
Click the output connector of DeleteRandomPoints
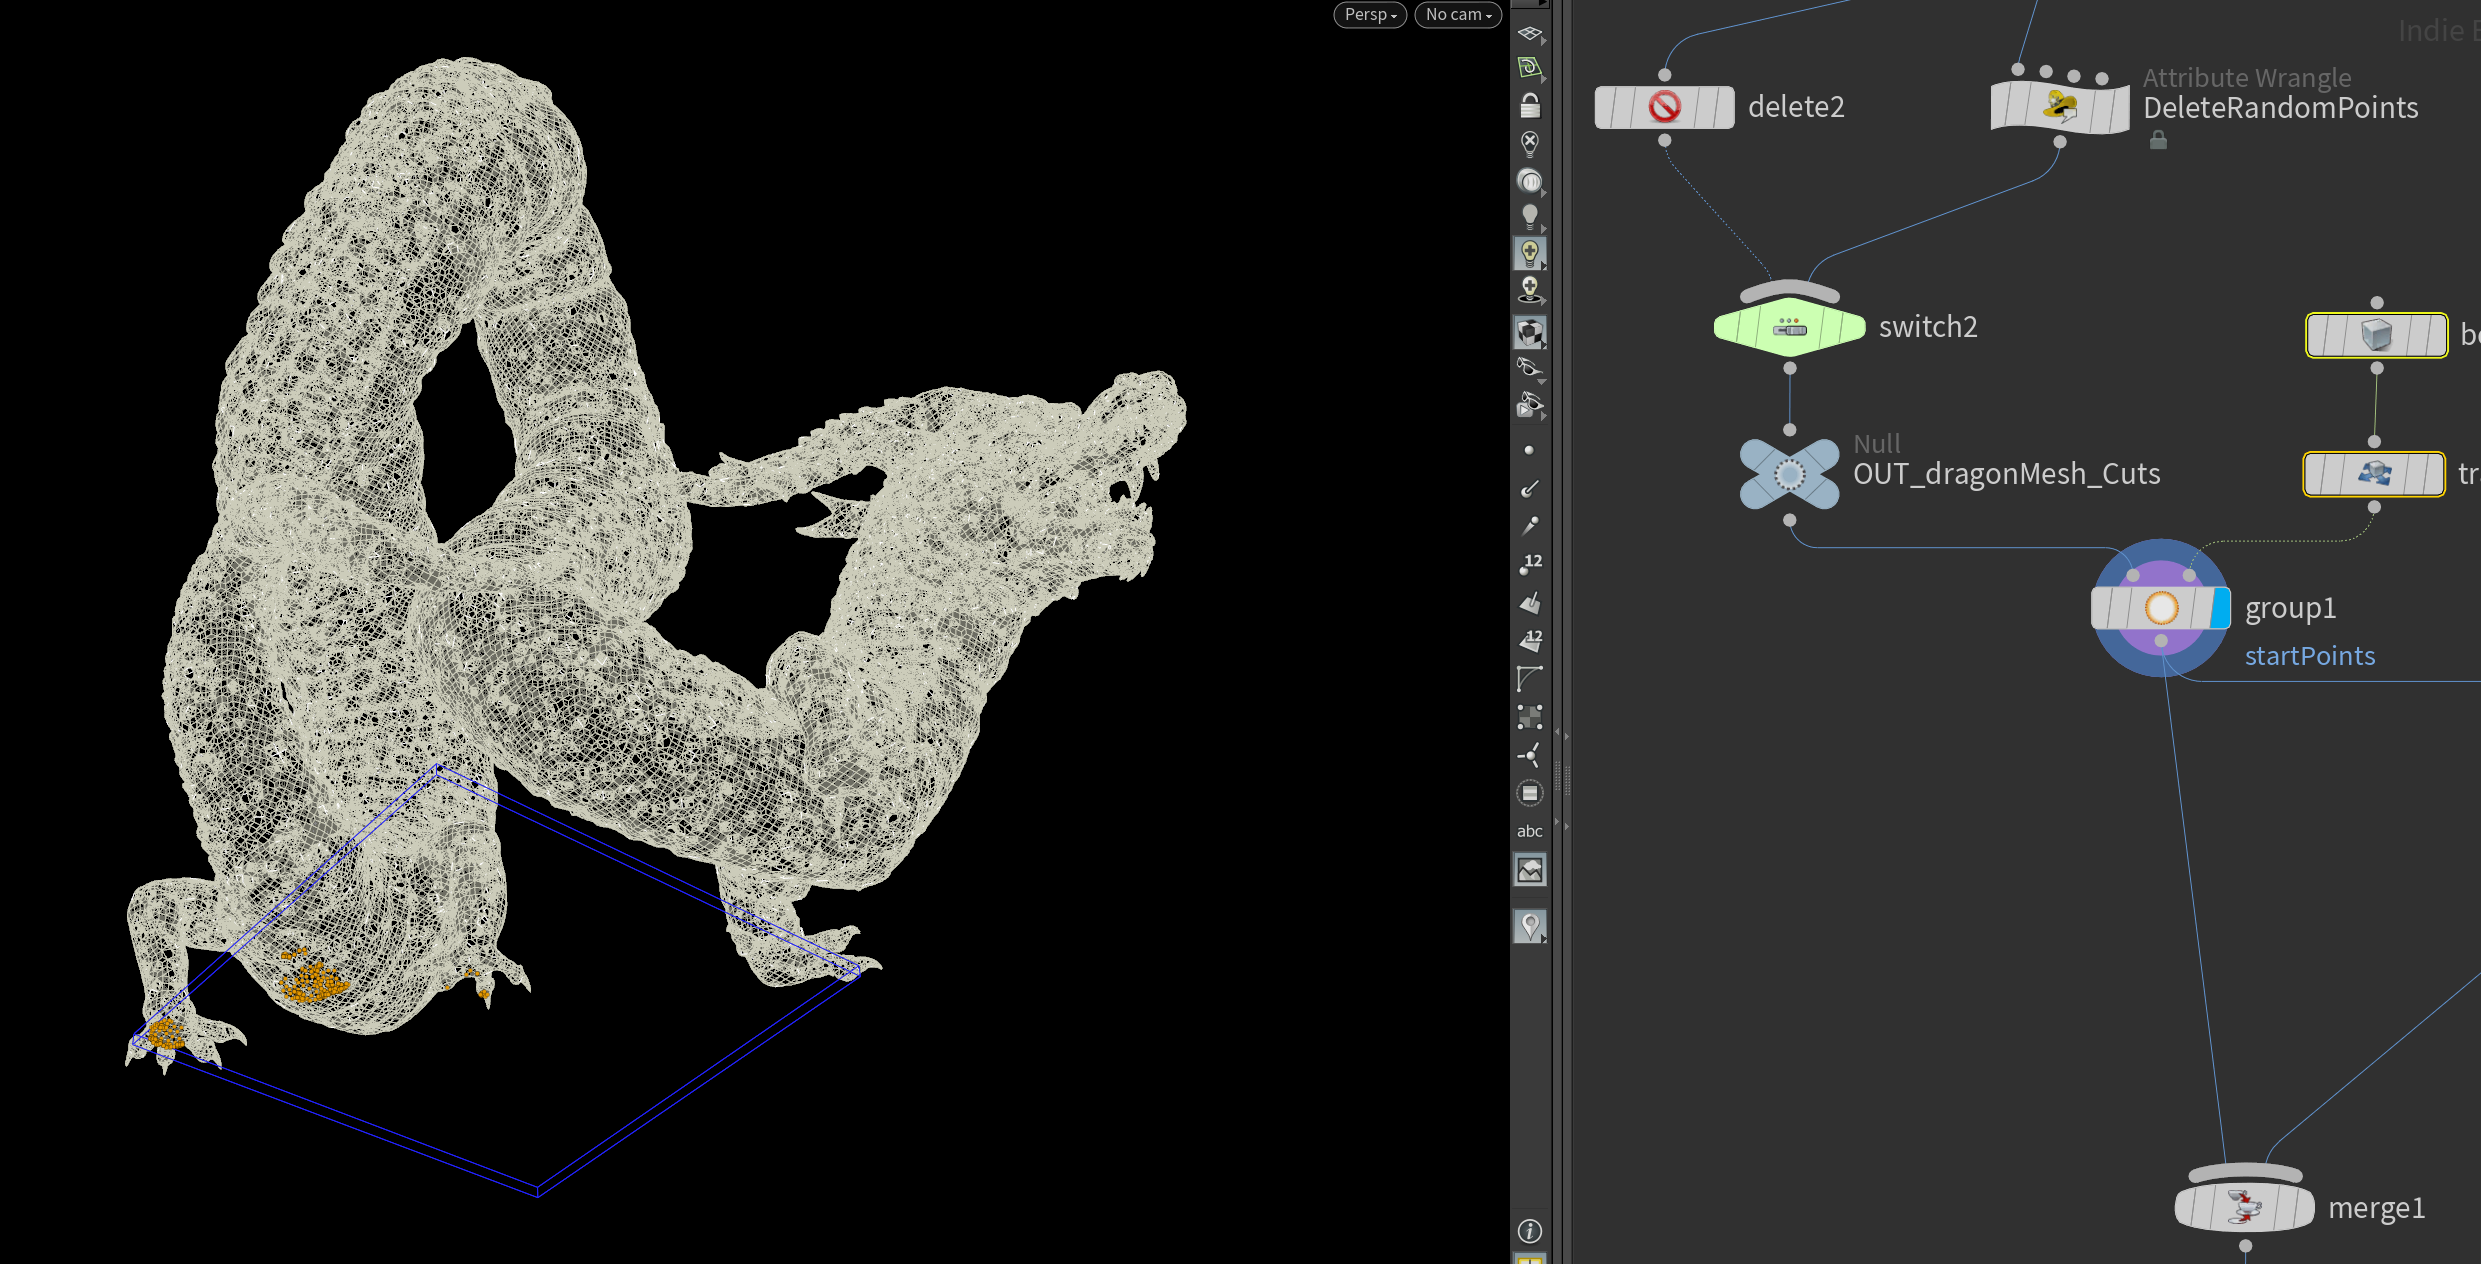pos(2060,142)
